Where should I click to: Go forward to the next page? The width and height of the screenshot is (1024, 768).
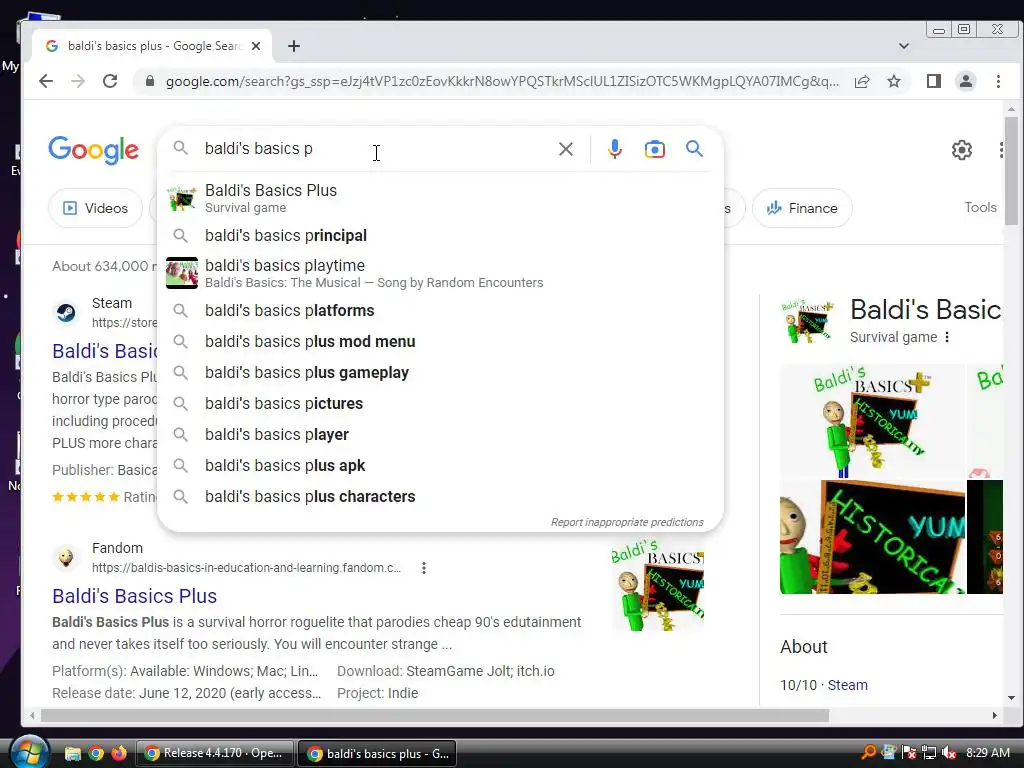78,81
